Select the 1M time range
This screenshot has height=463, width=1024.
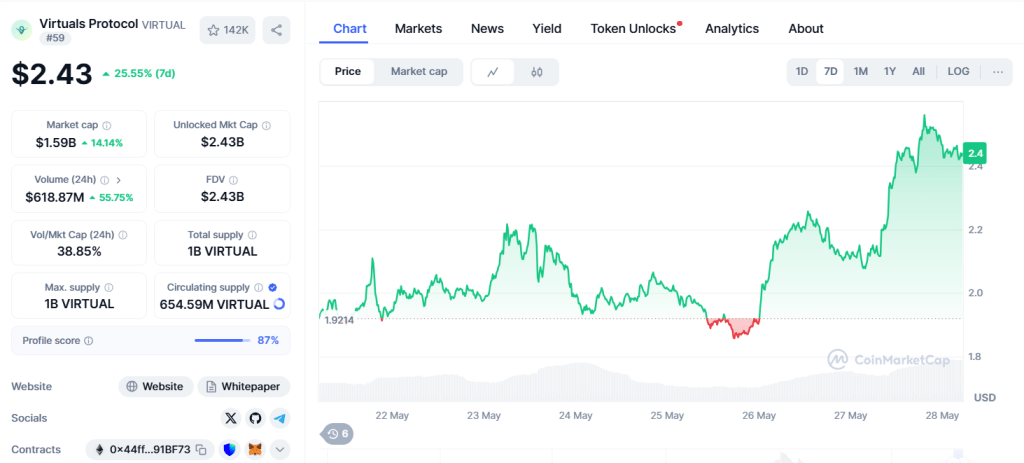(x=860, y=72)
